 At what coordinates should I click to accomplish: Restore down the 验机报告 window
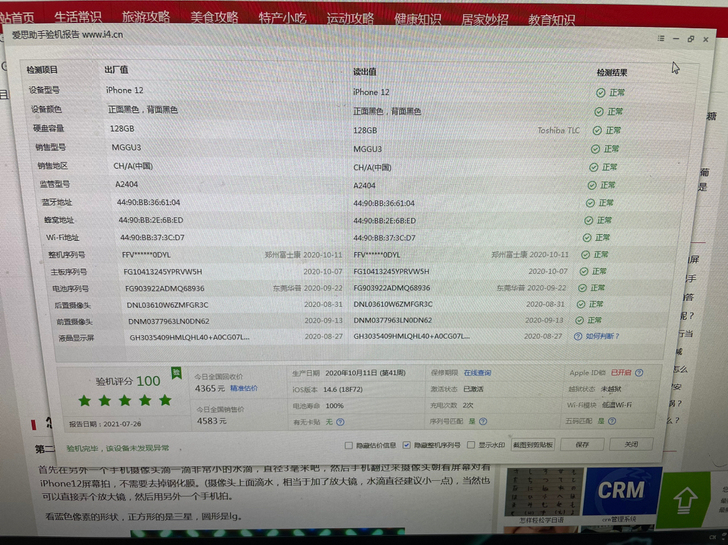coord(691,39)
